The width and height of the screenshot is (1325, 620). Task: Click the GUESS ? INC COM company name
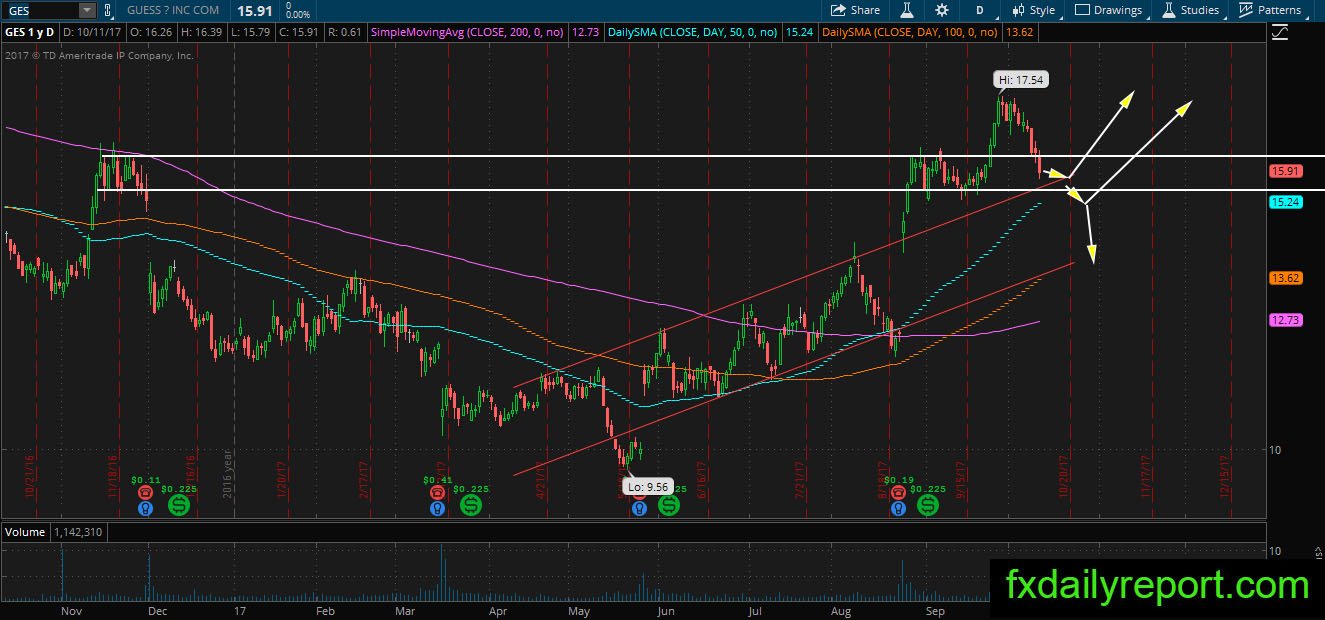(173, 10)
